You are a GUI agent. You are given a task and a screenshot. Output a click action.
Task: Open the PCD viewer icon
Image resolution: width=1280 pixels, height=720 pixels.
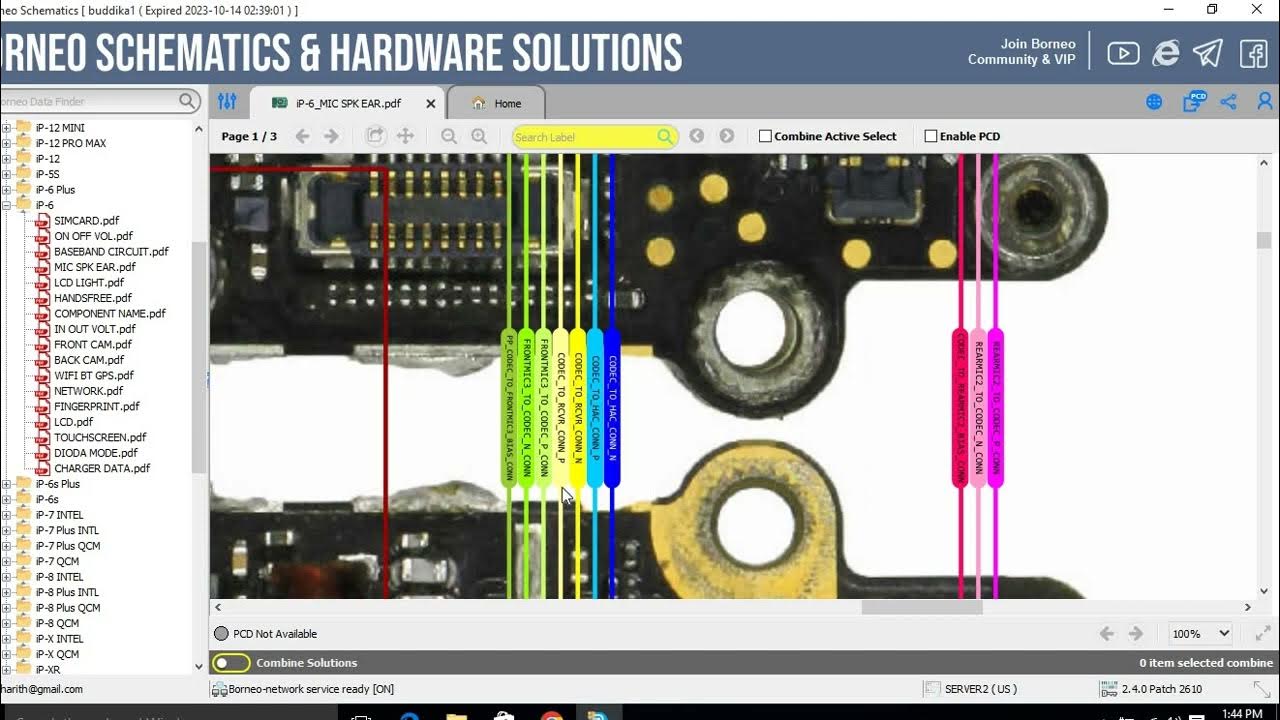(1194, 101)
